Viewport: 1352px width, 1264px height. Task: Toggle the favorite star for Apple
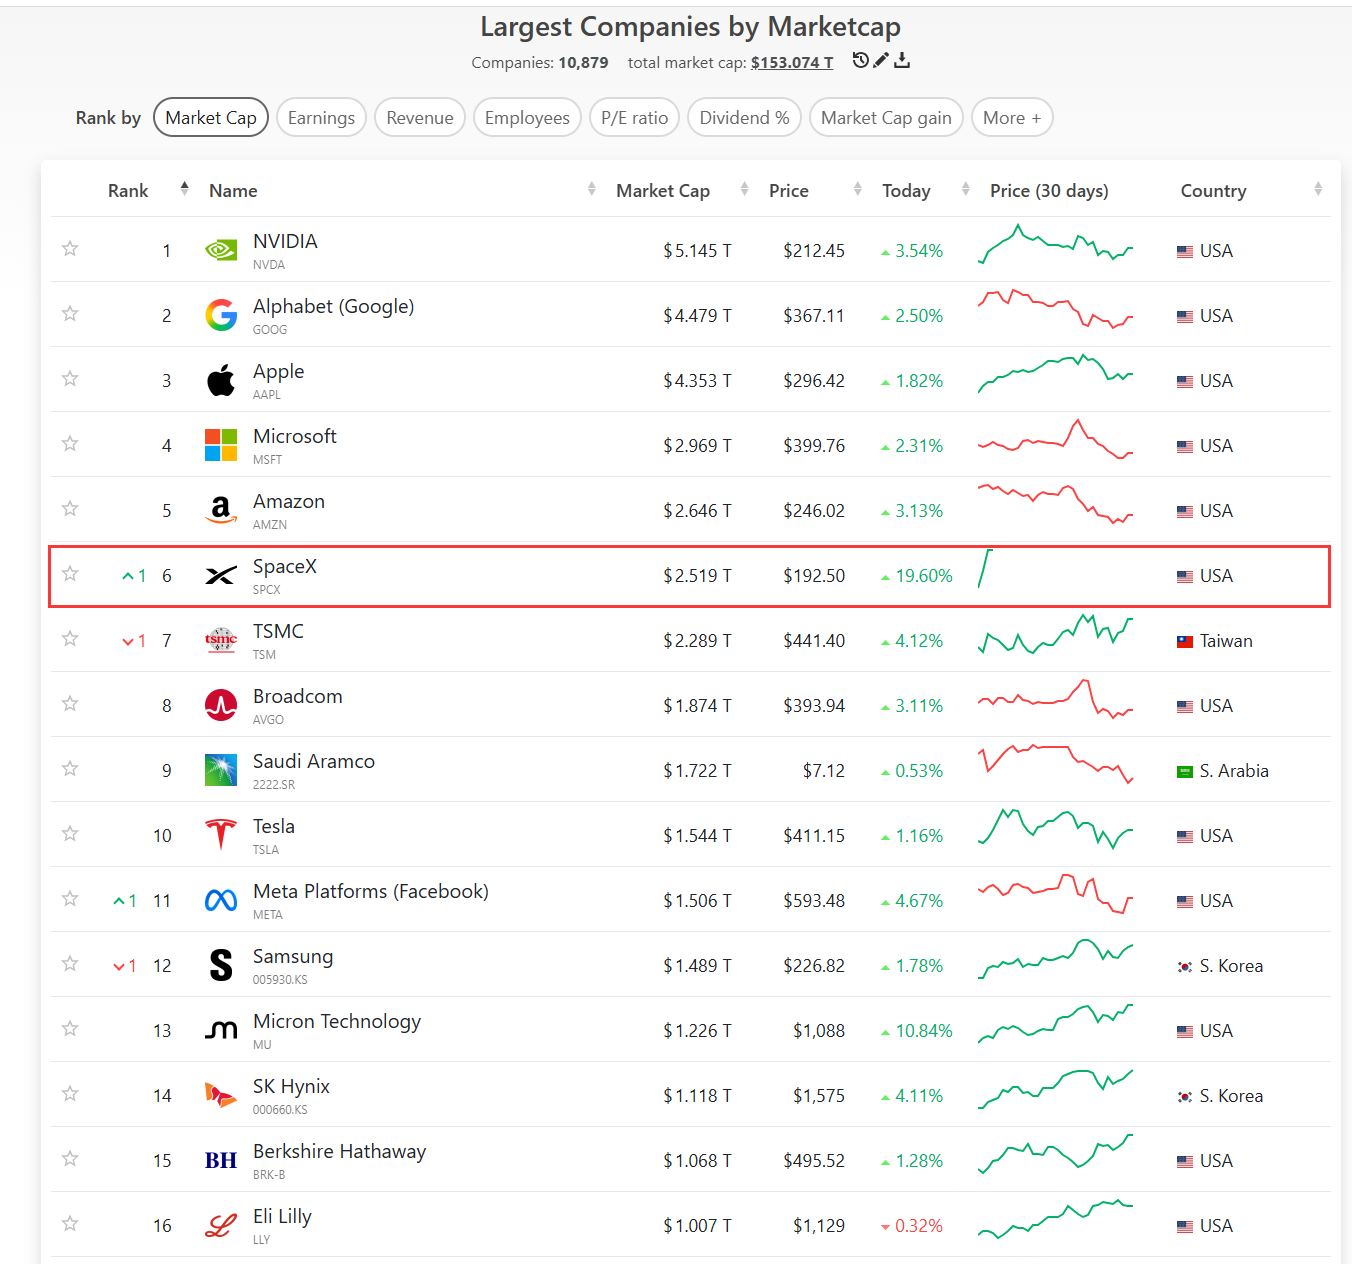[x=70, y=378]
